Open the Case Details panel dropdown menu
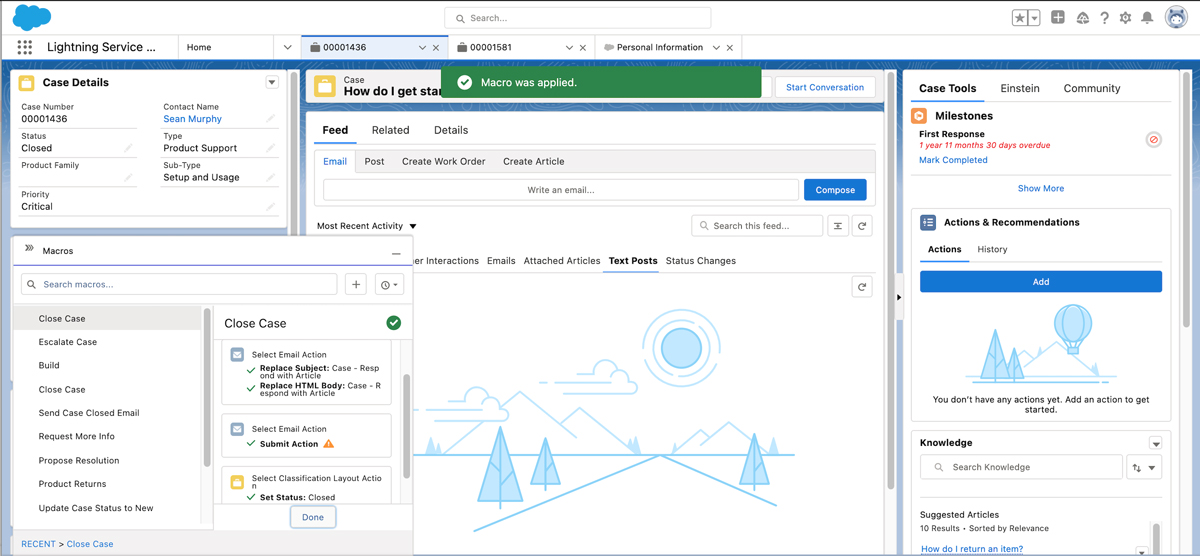This screenshot has height=556, width=1200. coord(272,83)
